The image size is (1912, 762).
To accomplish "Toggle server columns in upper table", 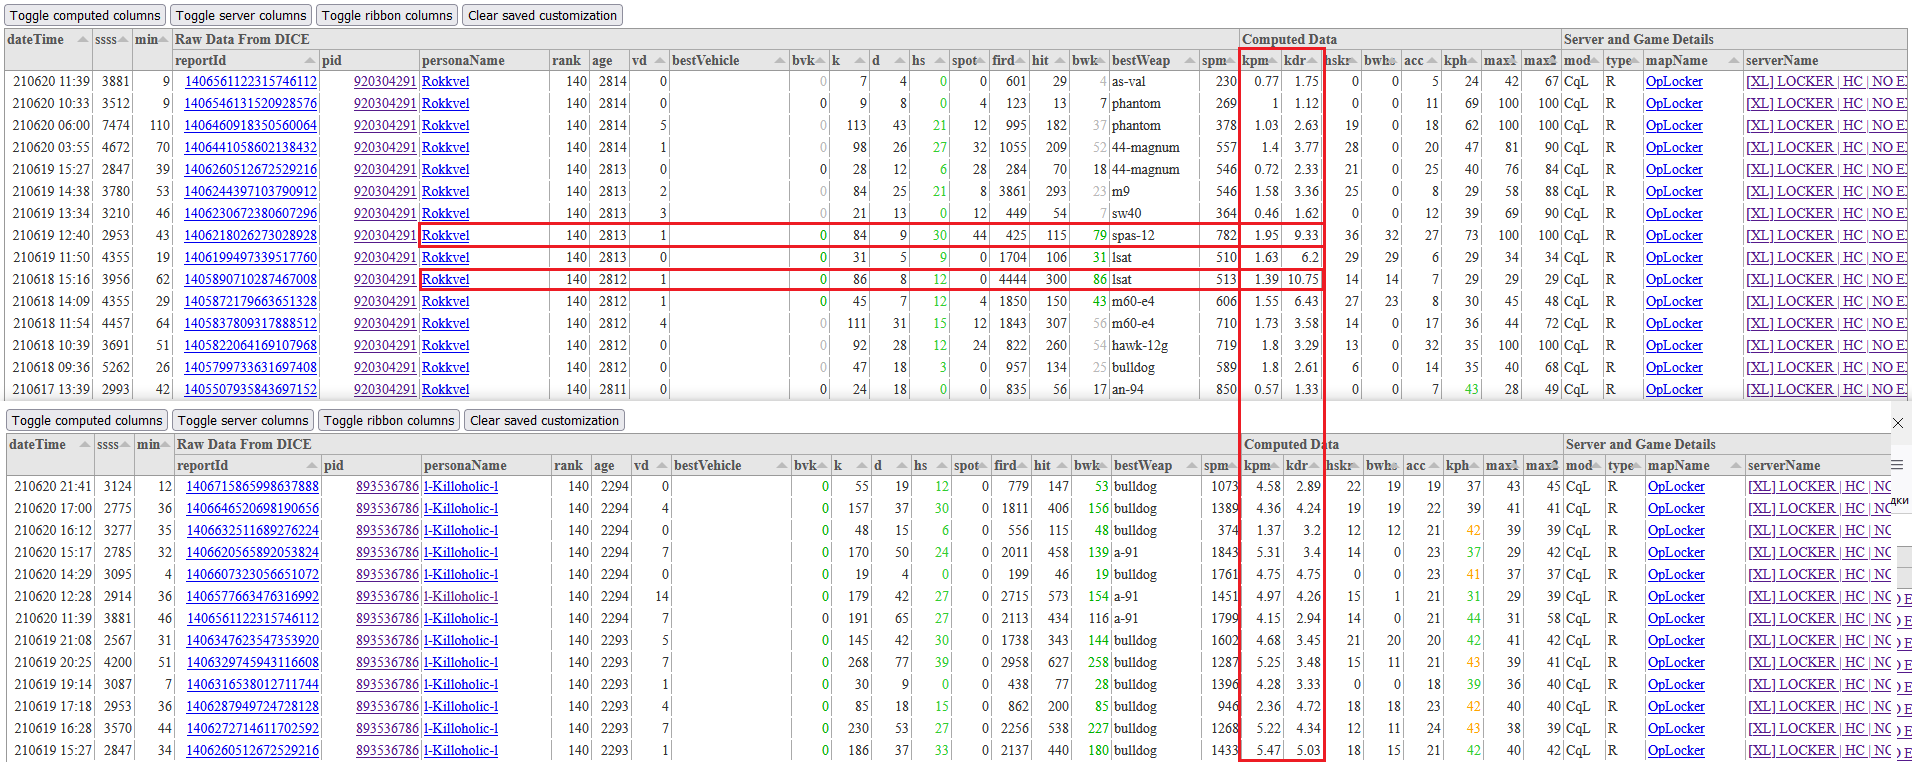I will tap(241, 15).
